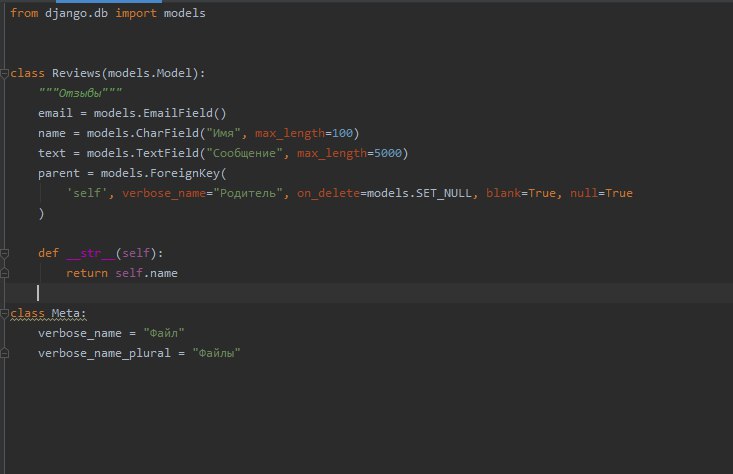Click 'verbose_name_plural' variable

coord(104,353)
